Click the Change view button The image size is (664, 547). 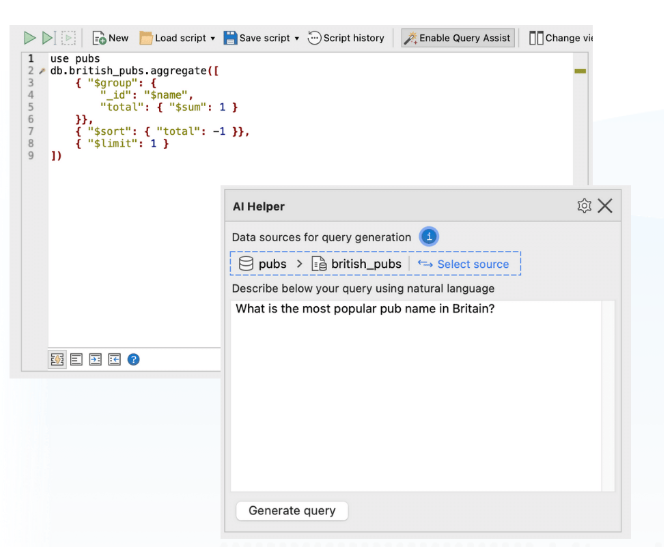pos(560,38)
